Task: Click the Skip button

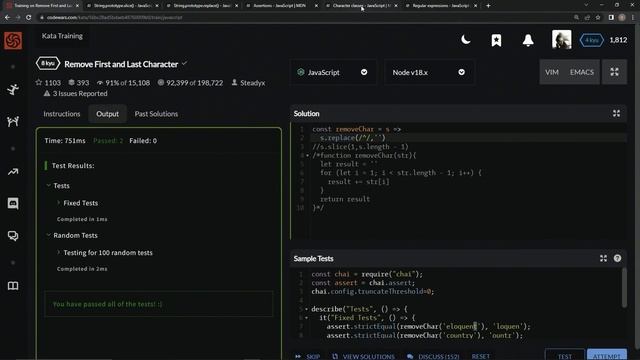Action: point(308,356)
